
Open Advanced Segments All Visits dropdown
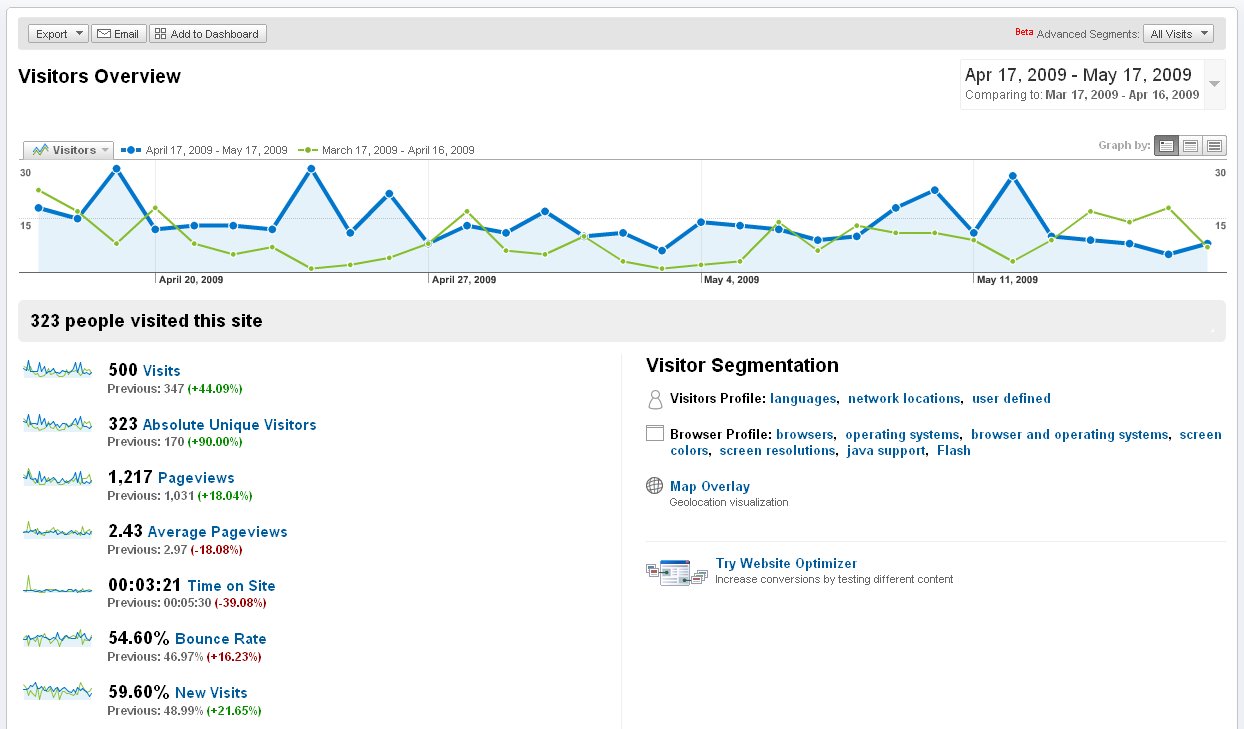[x=1178, y=34]
